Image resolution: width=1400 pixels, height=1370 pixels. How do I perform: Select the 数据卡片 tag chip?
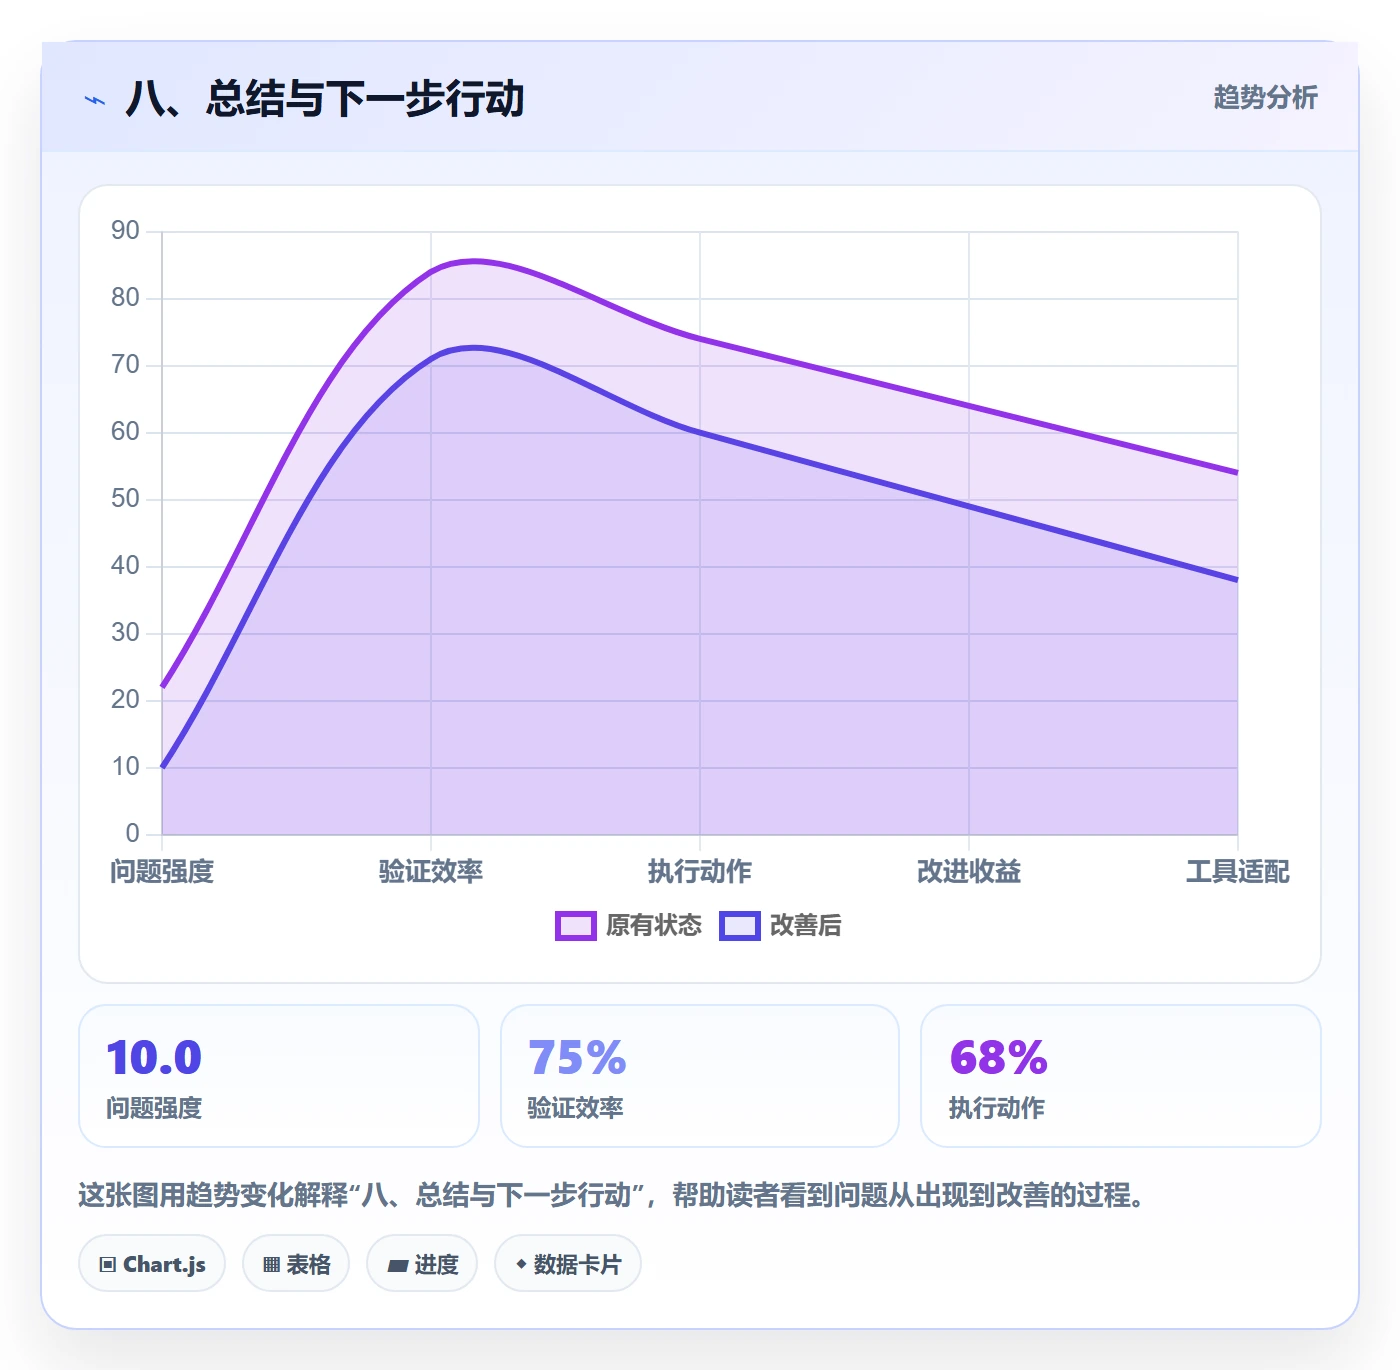click(568, 1264)
